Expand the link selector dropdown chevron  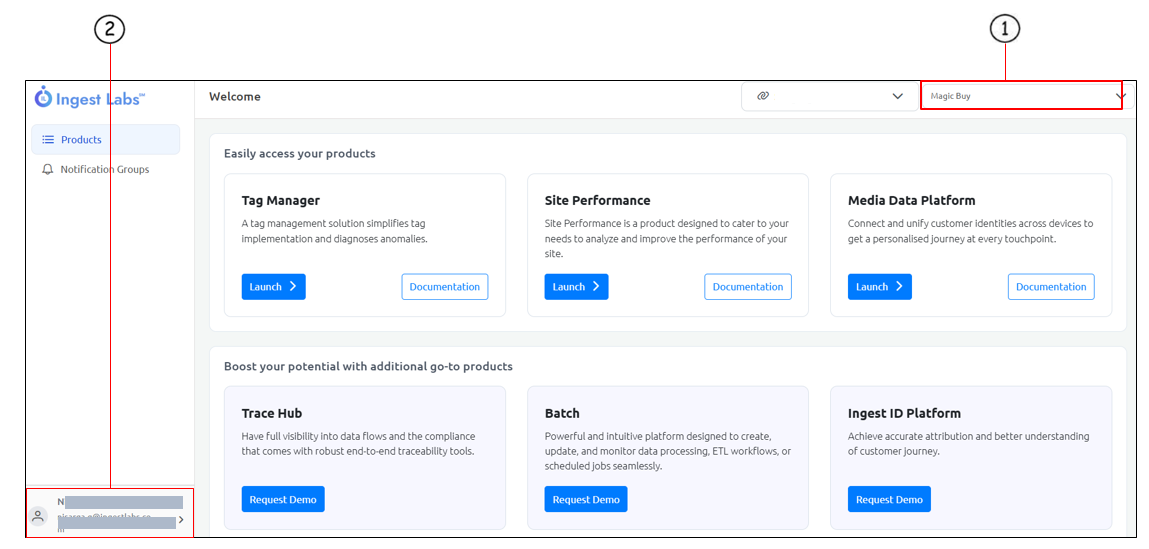tap(897, 96)
